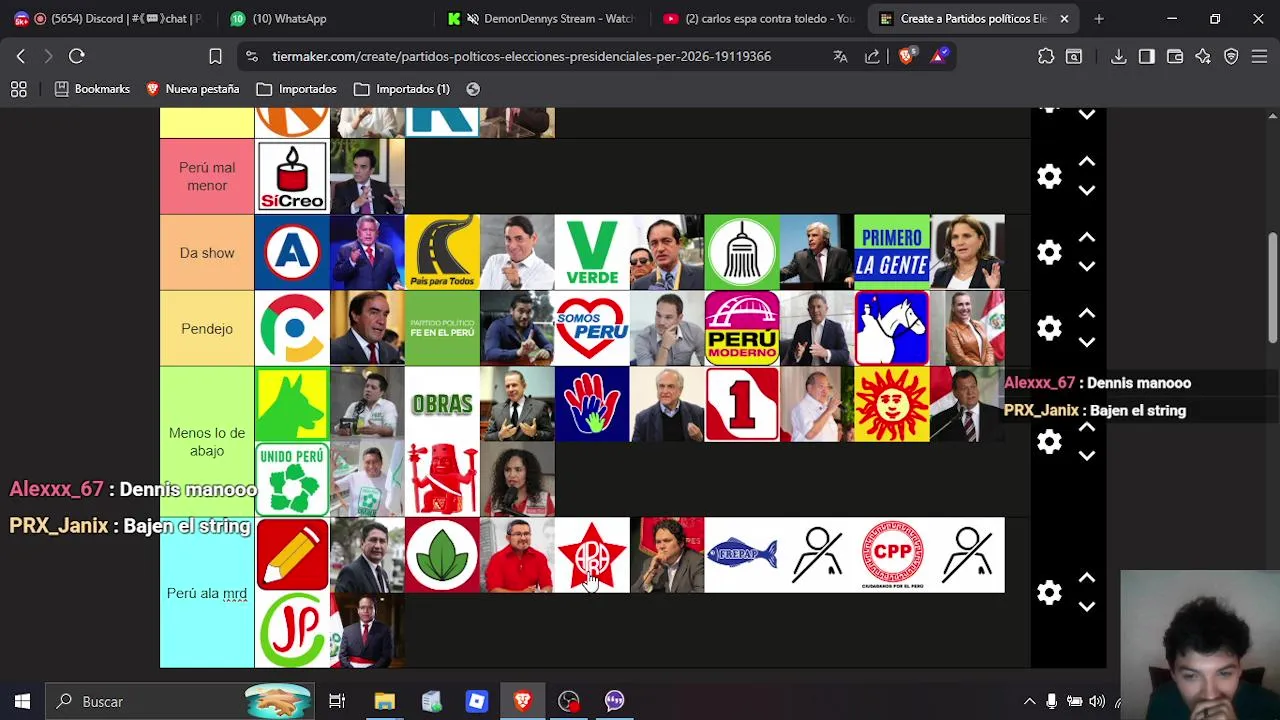1280x720 pixels.
Task: Move Perú mal menor tier up
Action: [x=1087, y=162]
